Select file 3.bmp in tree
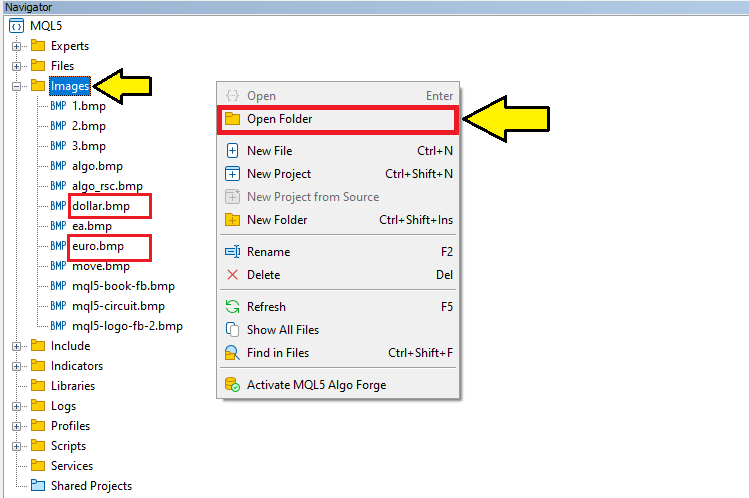749x498 pixels. coord(89,146)
